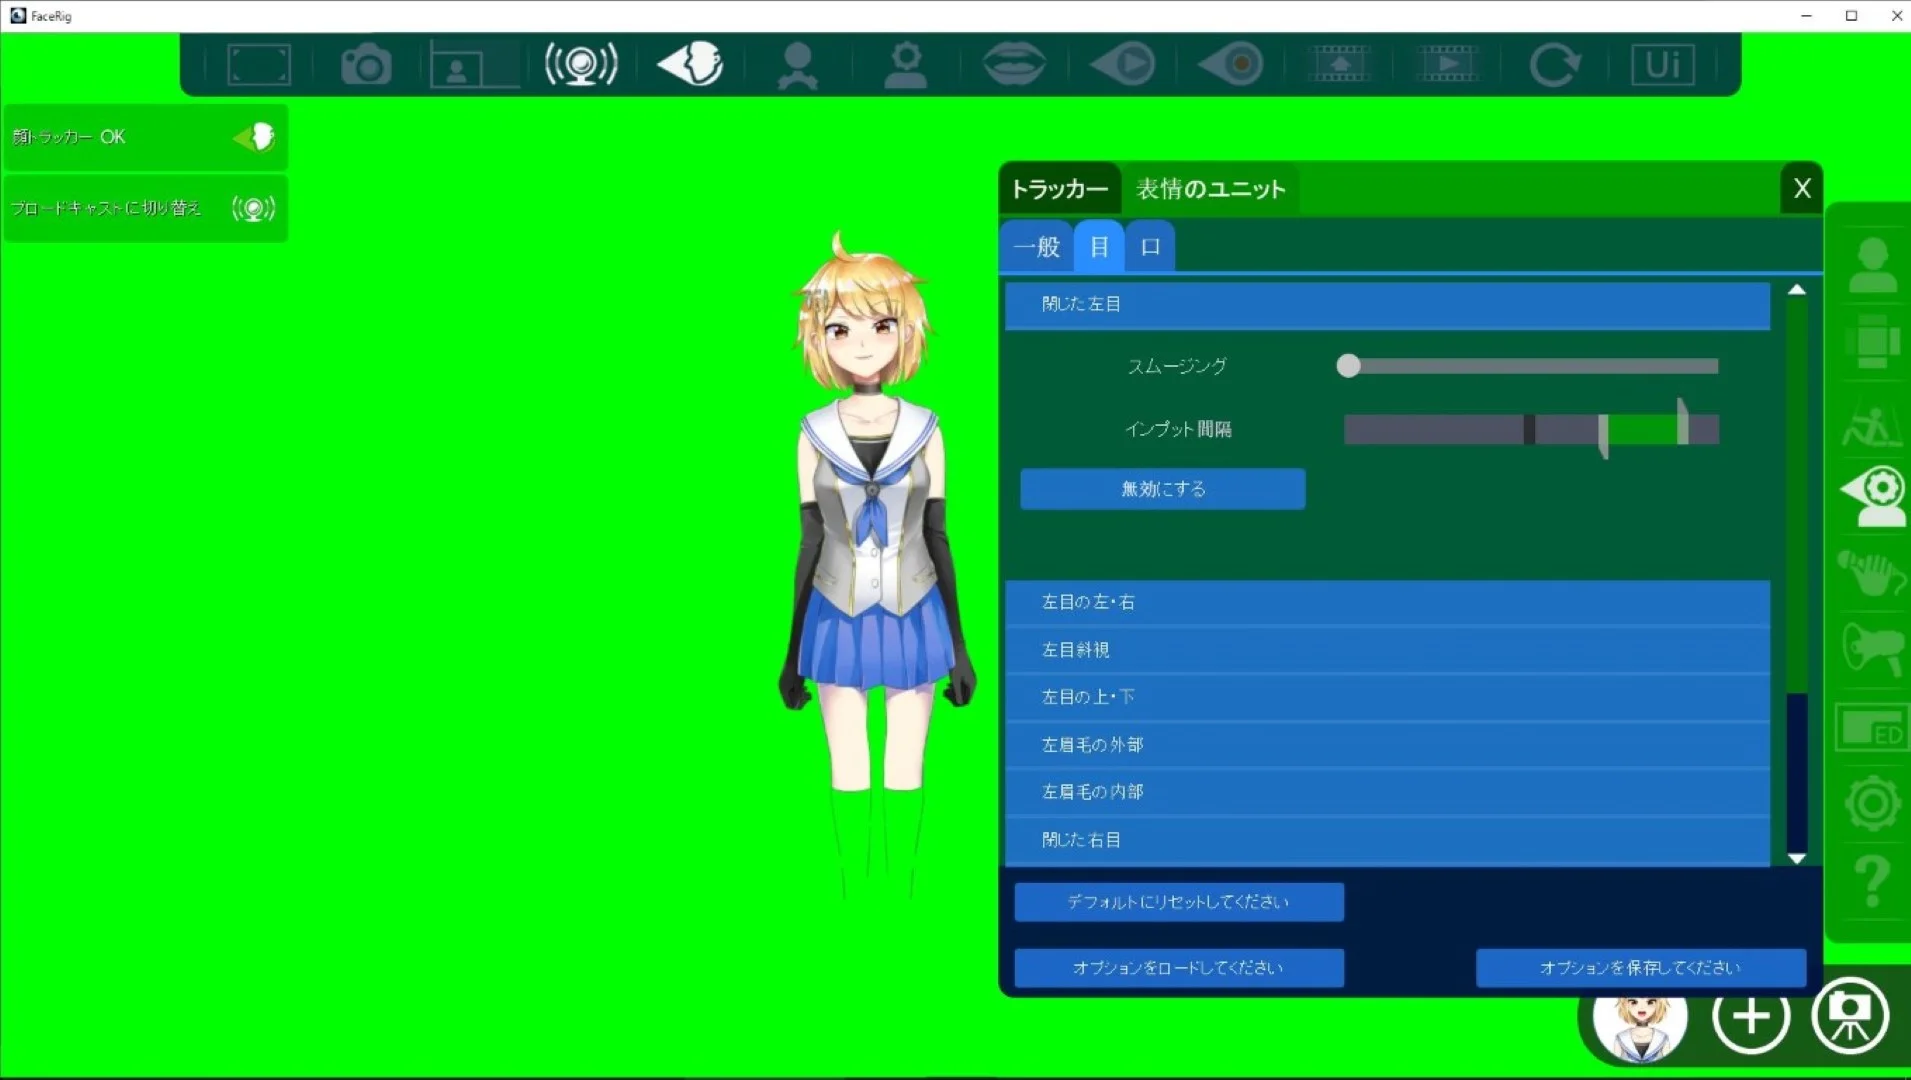The height and width of the screenshot is (1080, 1911).
Task: Select the face tracker icon in toolbar
Action: 689,63
